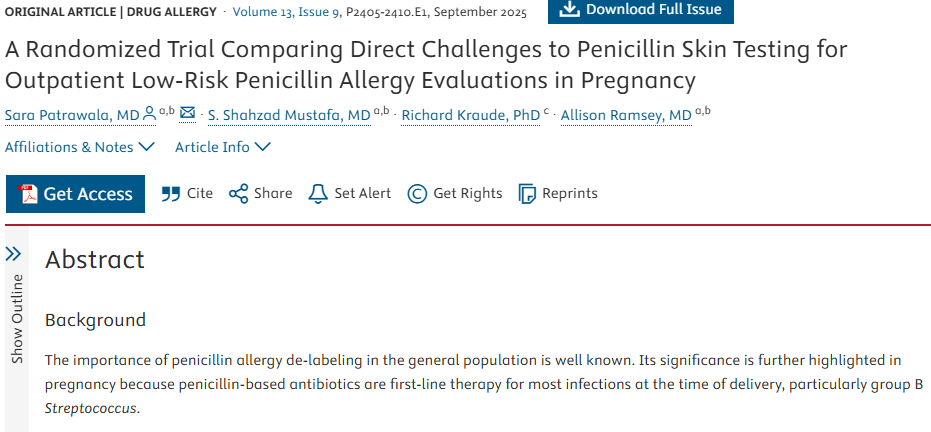
Task: Toggle the vertical Show Outline label
Action: click(16, 318)
